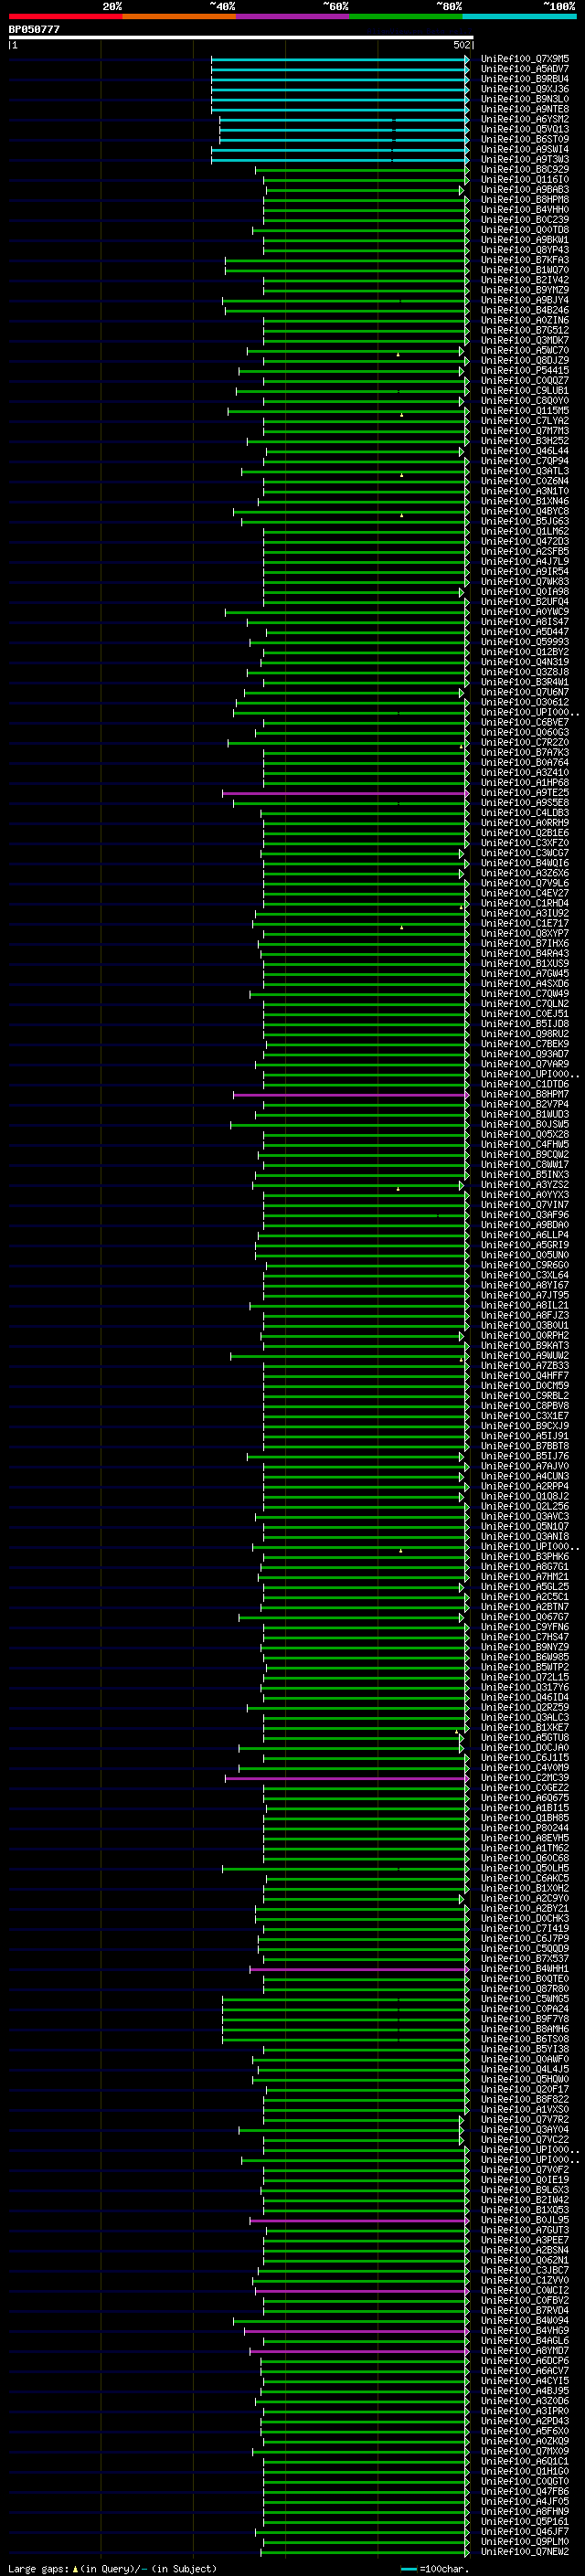Click hit label UniRef100_A9T3W3

525,160
